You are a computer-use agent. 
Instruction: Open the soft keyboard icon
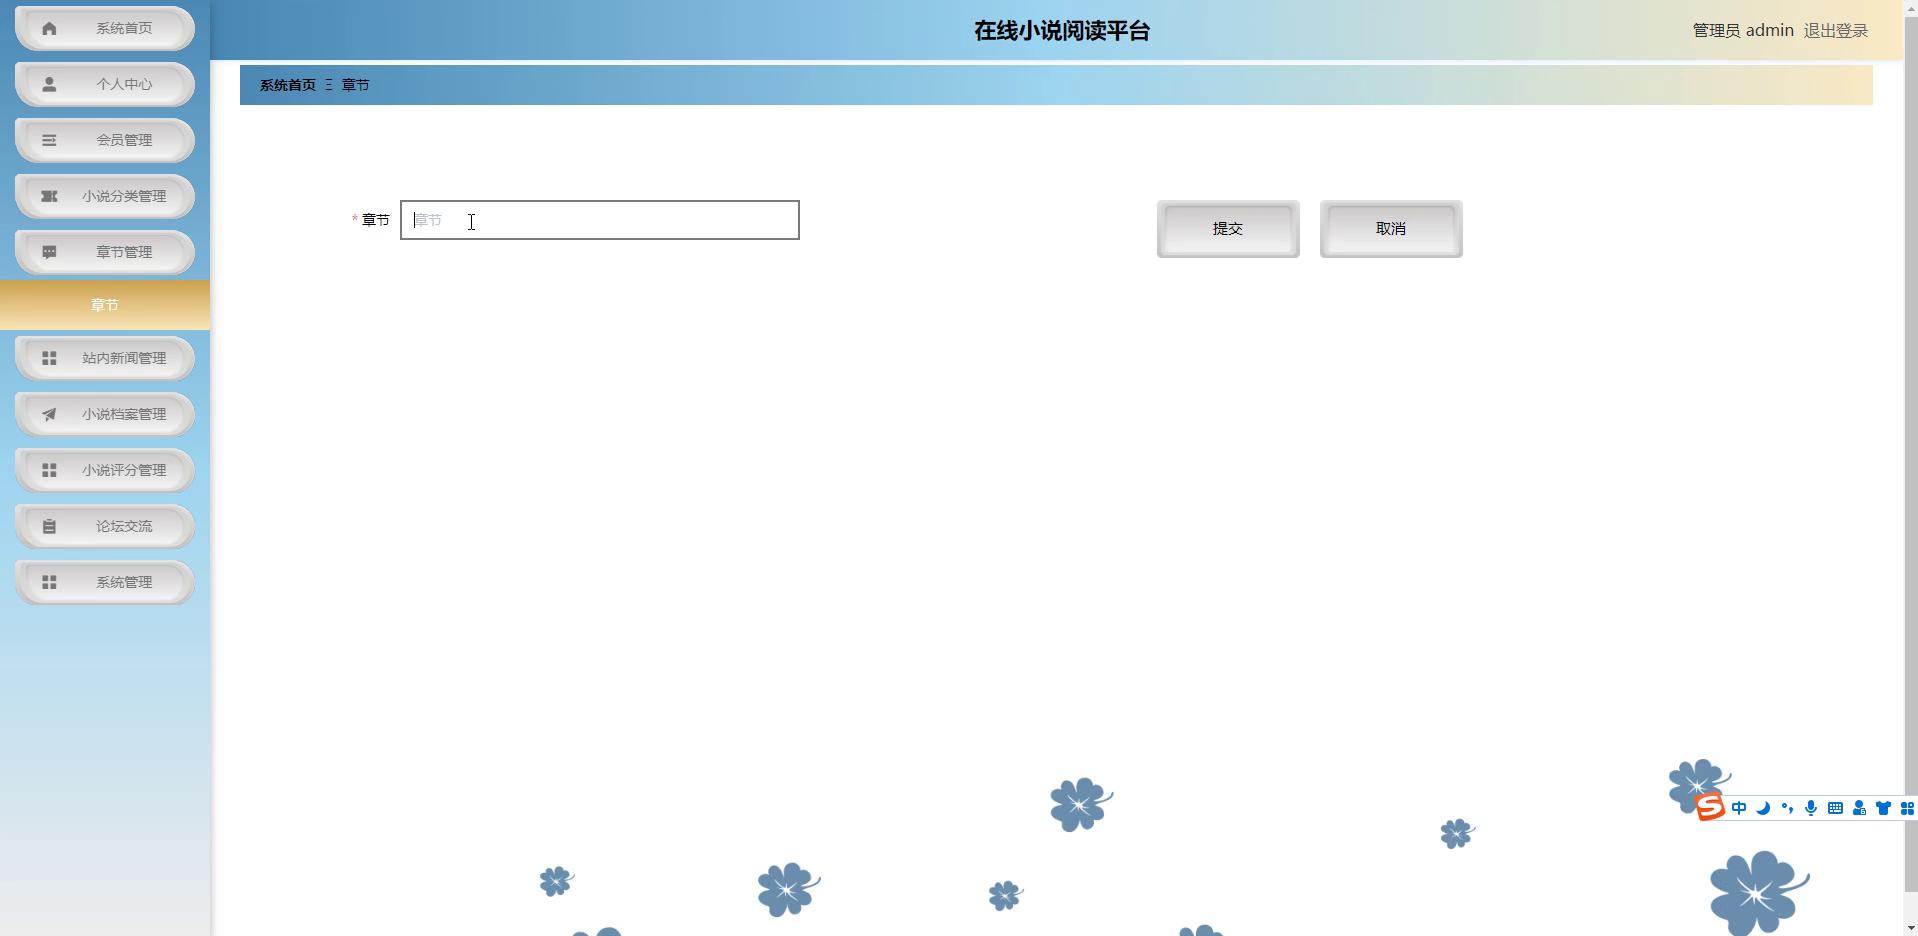pos(1835,808)
